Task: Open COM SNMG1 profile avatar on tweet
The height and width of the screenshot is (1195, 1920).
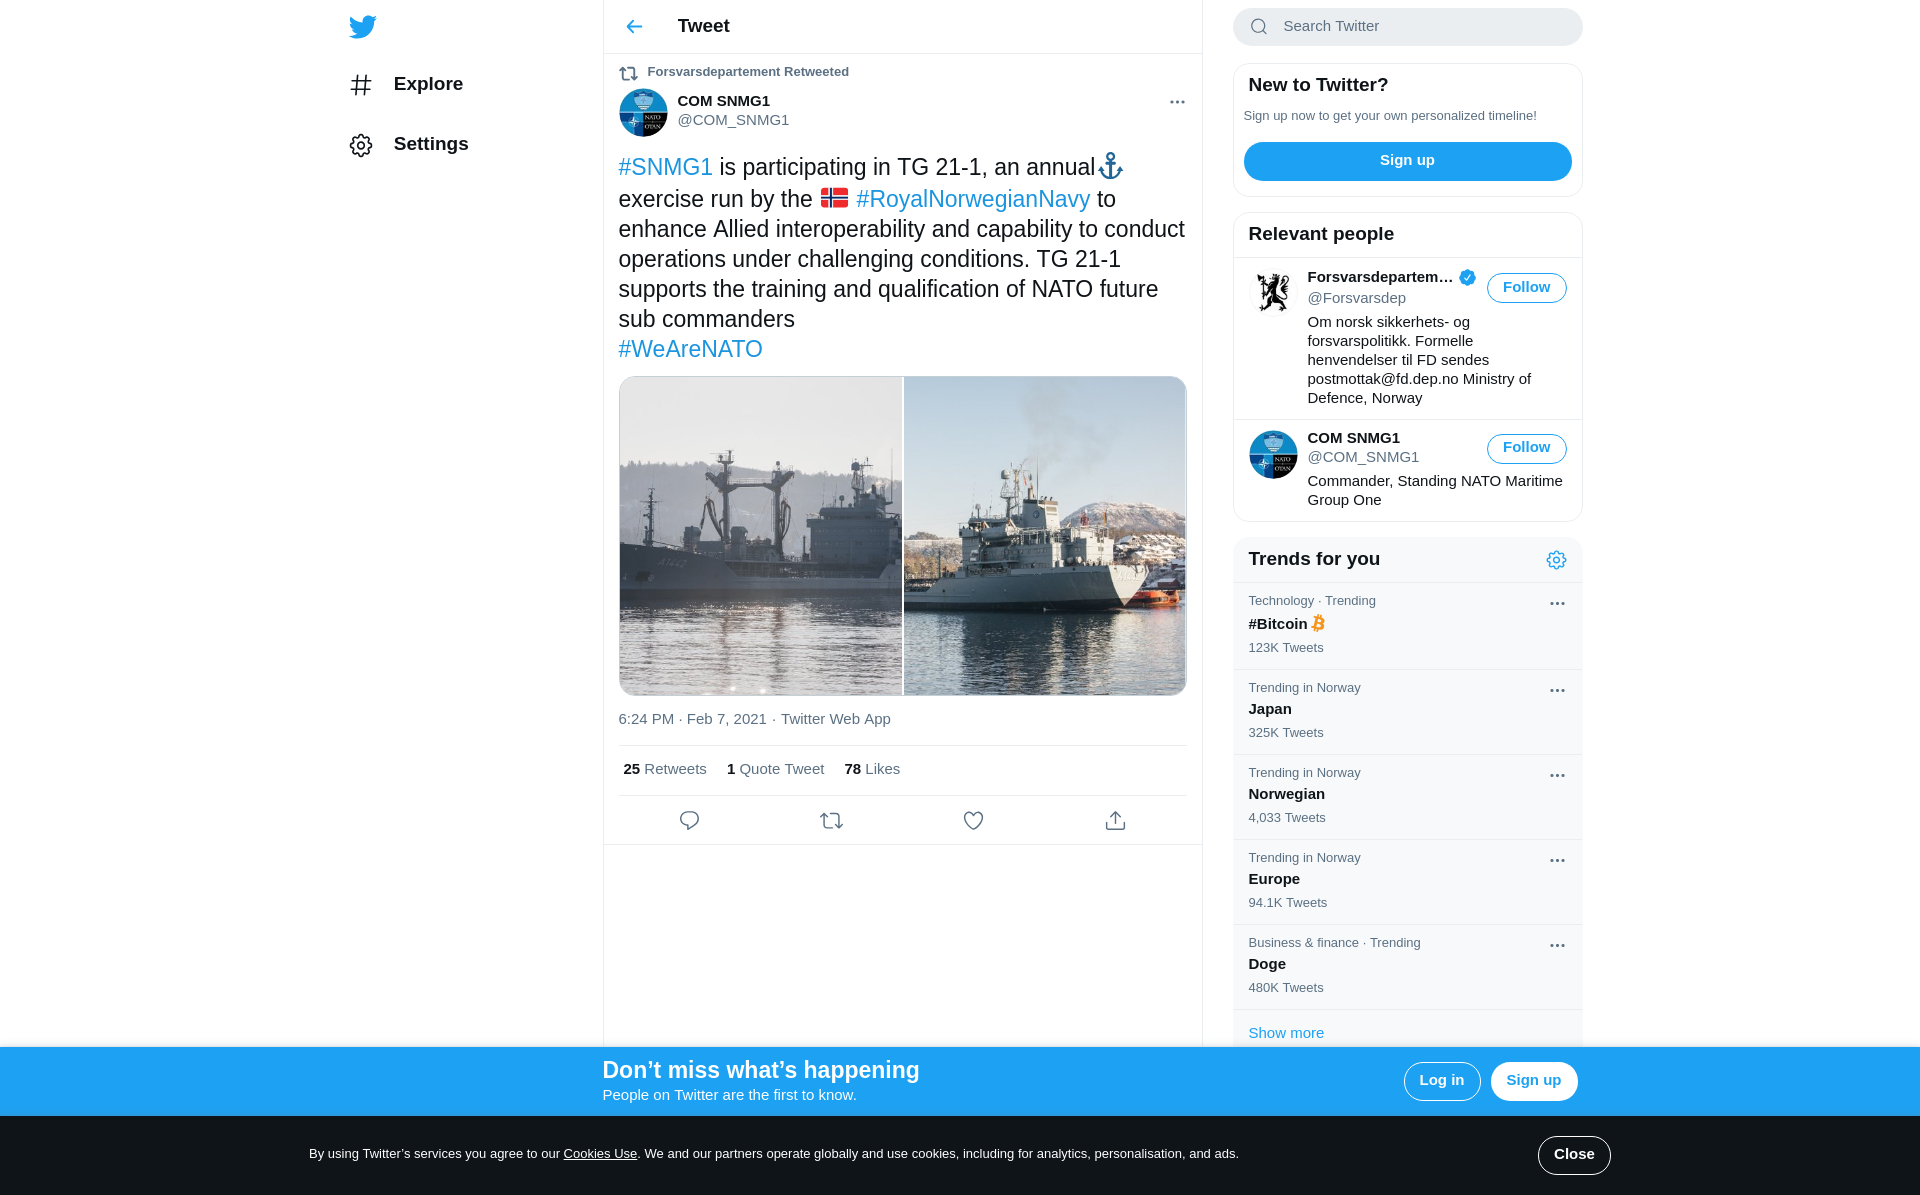Action: pyautogui.click(x=643, y=113)
